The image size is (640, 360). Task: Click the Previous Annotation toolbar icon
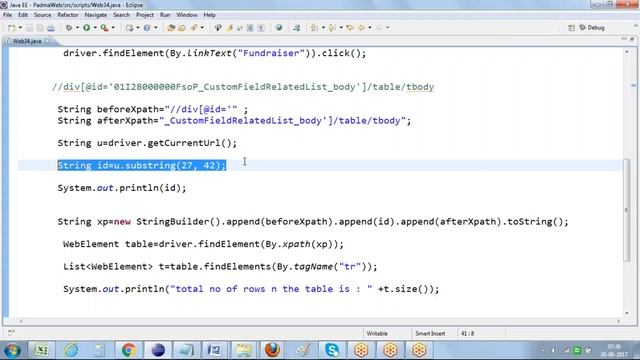[332, 28]
